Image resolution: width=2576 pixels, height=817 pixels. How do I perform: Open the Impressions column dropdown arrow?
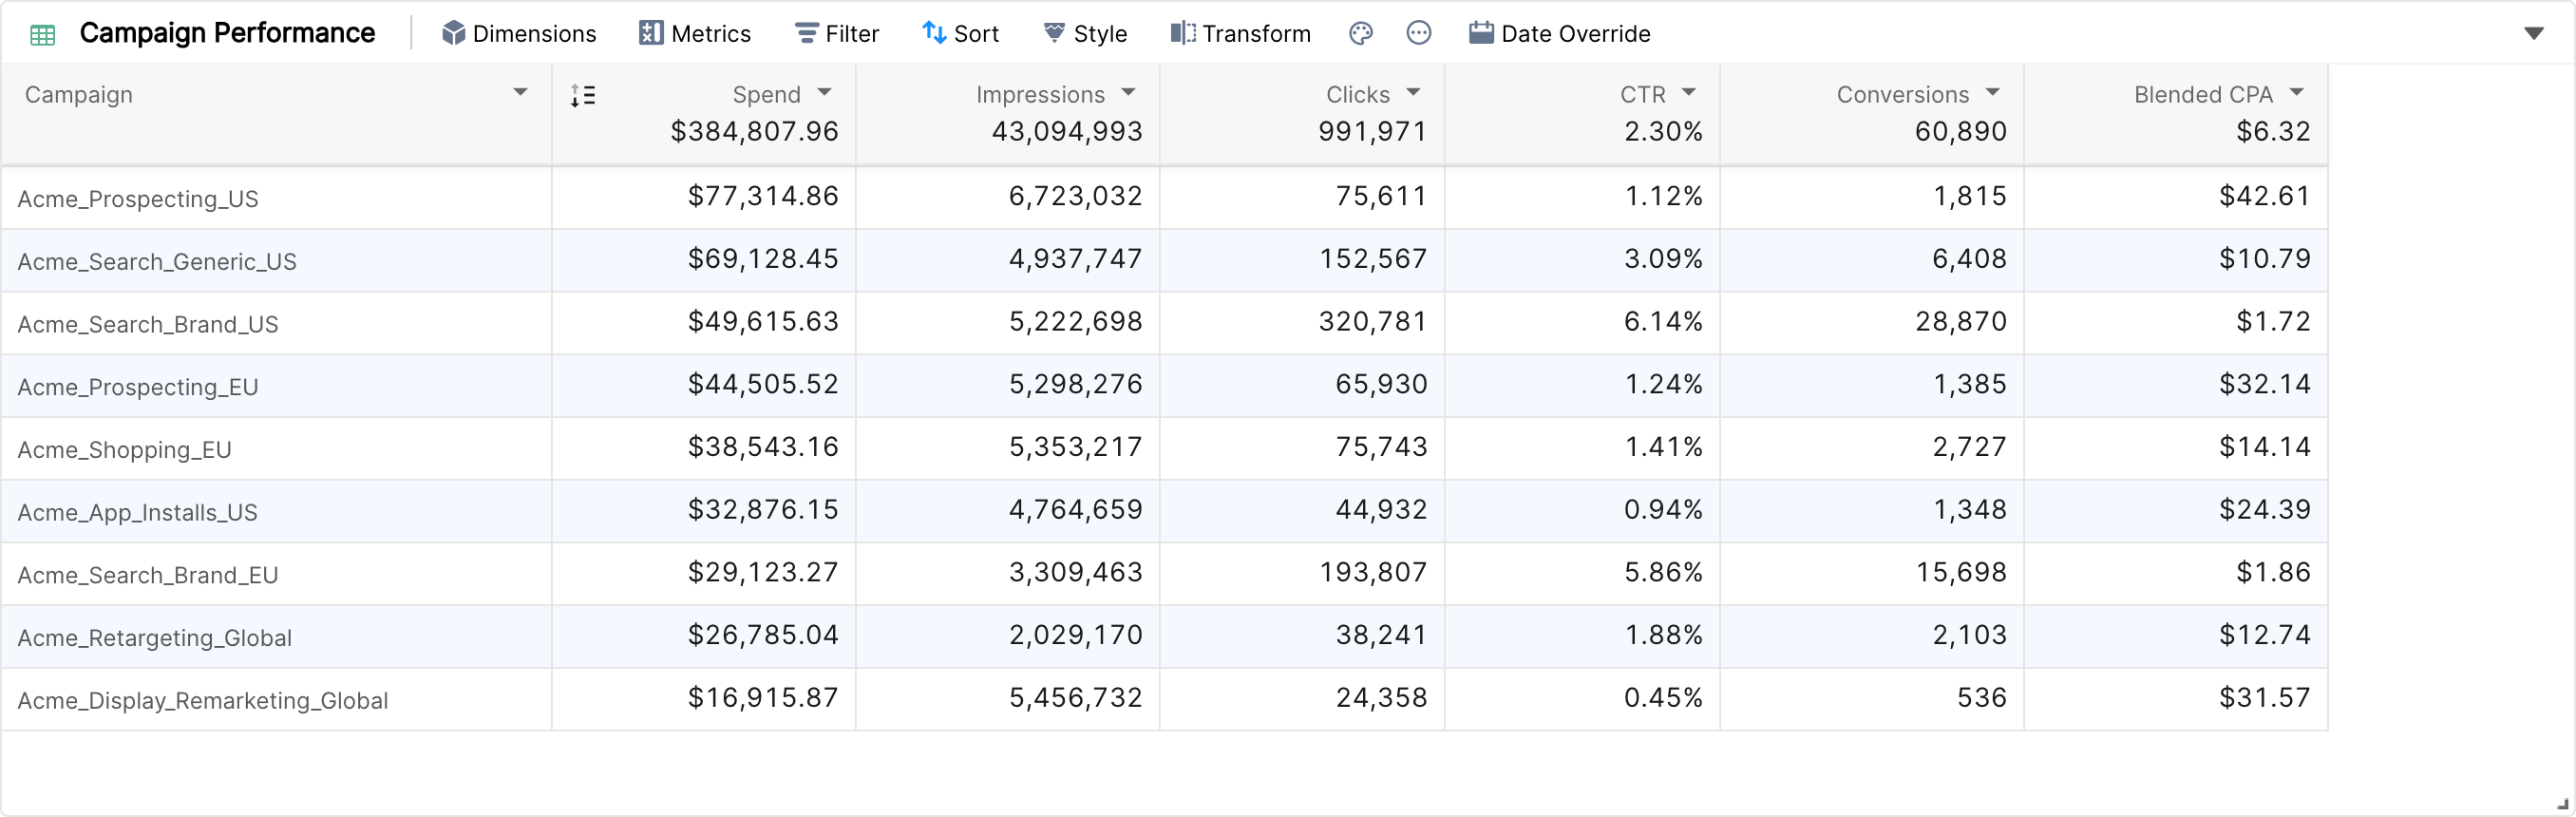tap(1128, 92)
